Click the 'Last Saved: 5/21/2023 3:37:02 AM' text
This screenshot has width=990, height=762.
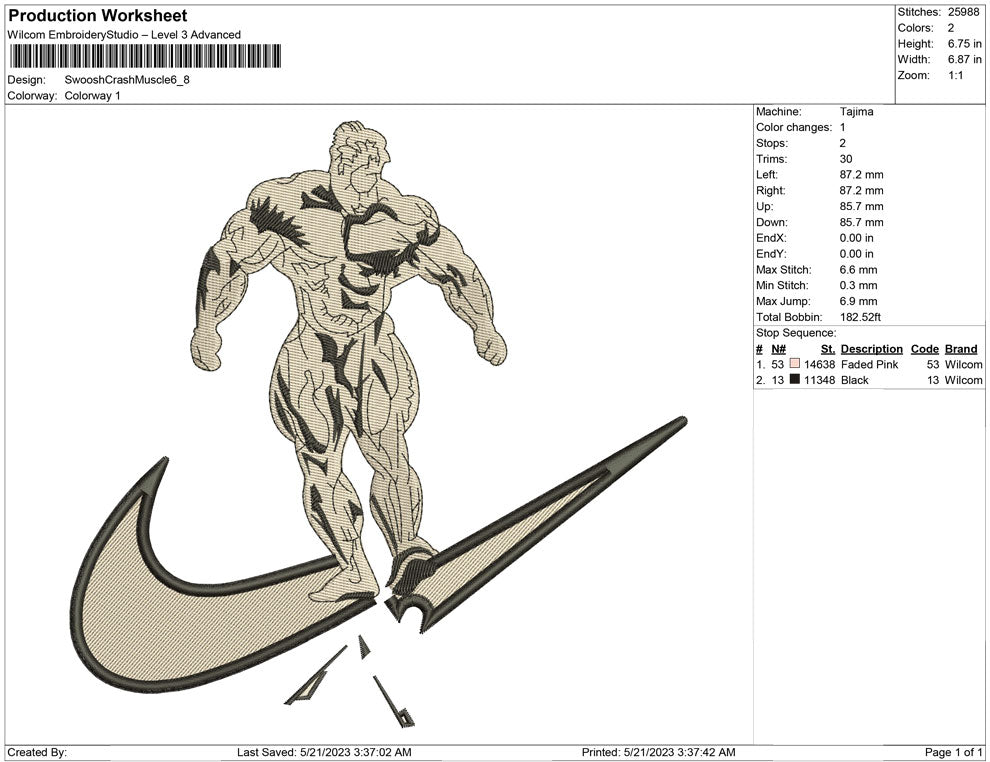click(325, 752)
